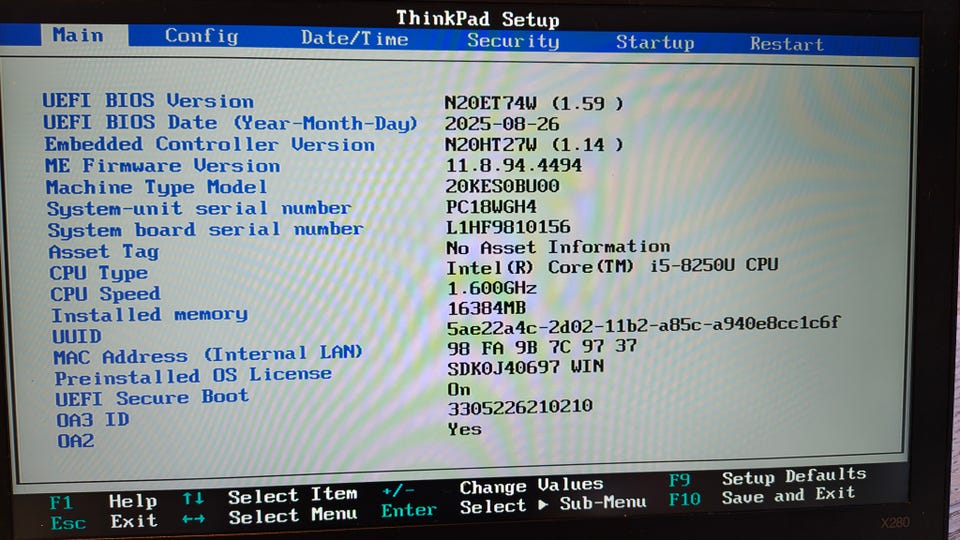Click the Save and Exit hint

coord(789,495)
